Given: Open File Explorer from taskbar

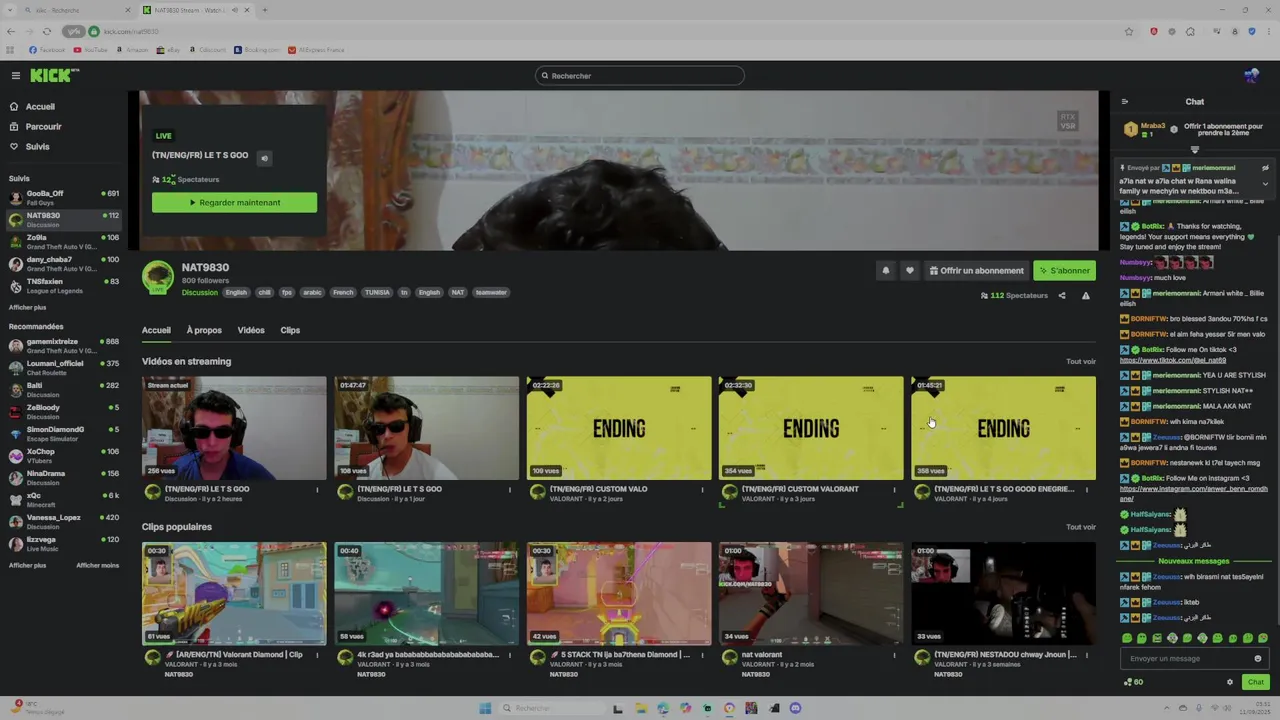Looking at the screenshot, I should 640,708.
